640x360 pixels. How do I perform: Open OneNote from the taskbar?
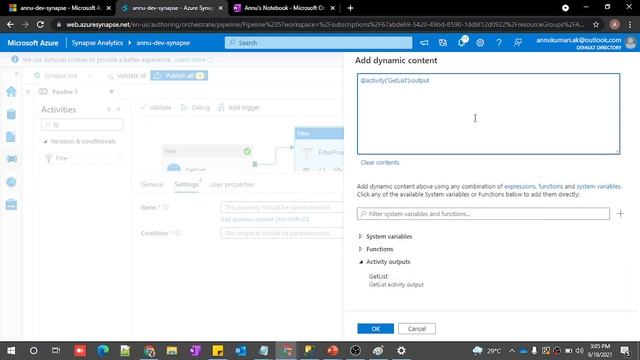pos(195,351)
